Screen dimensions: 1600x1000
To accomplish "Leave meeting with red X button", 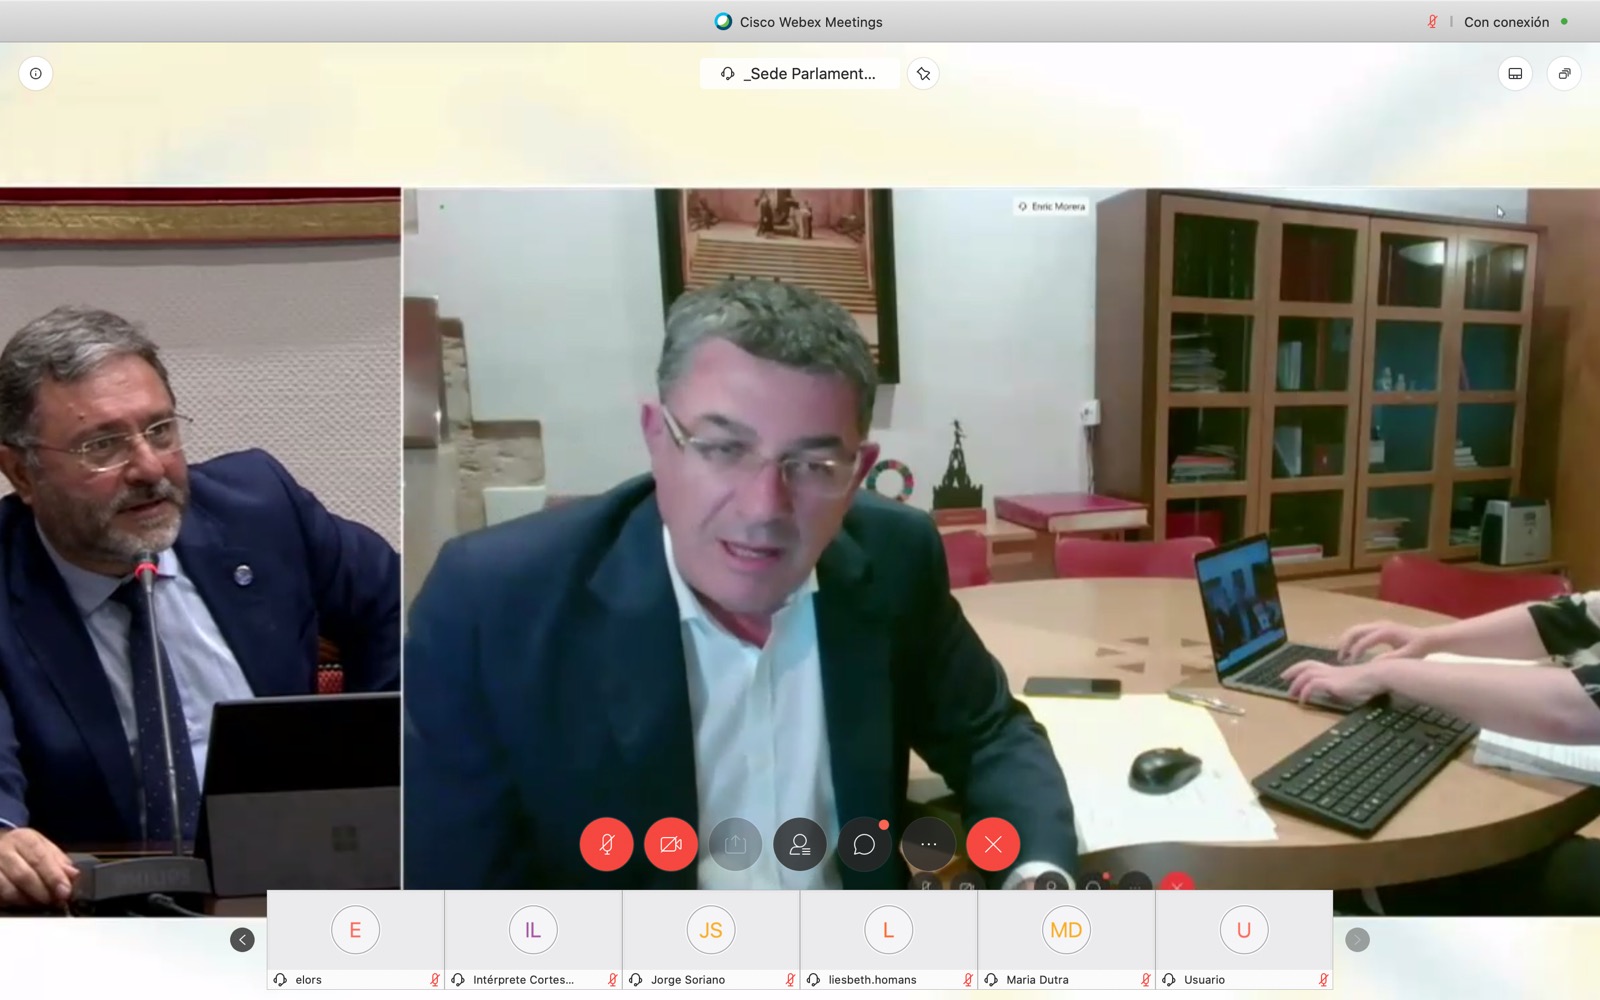I will [993, 844].
